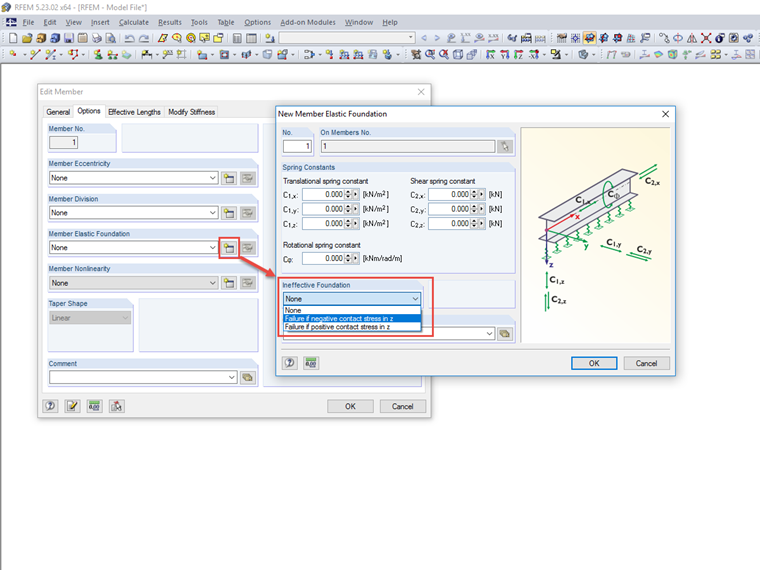Screen dimensions: 760x570
Task: Open the Member Eccentricity dropdown
Action: pos(212,178)
